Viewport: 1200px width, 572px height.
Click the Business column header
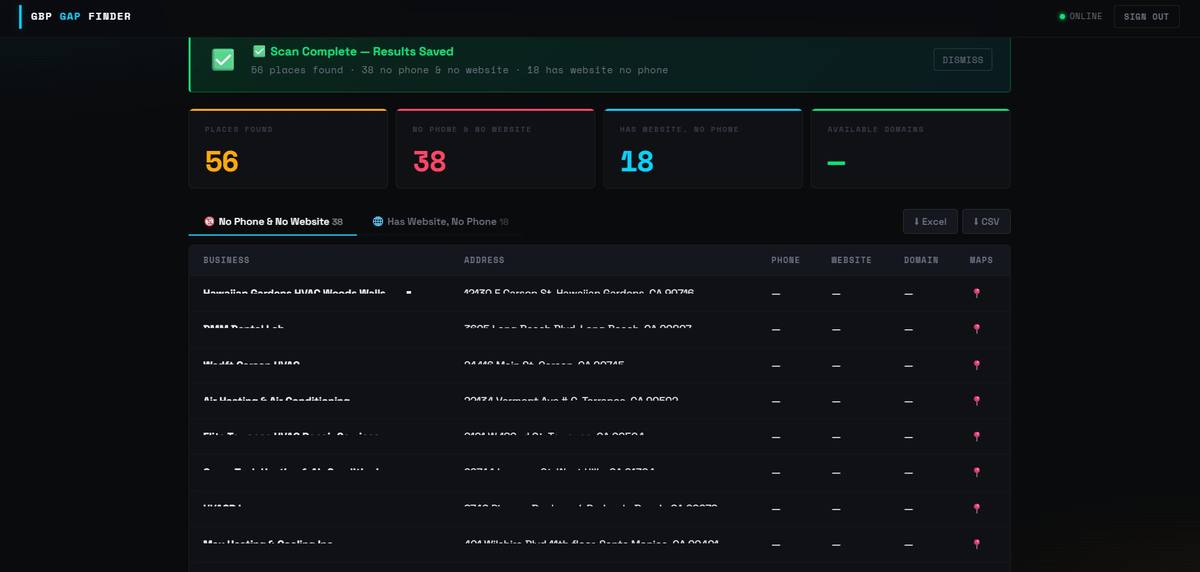point(226,260)
